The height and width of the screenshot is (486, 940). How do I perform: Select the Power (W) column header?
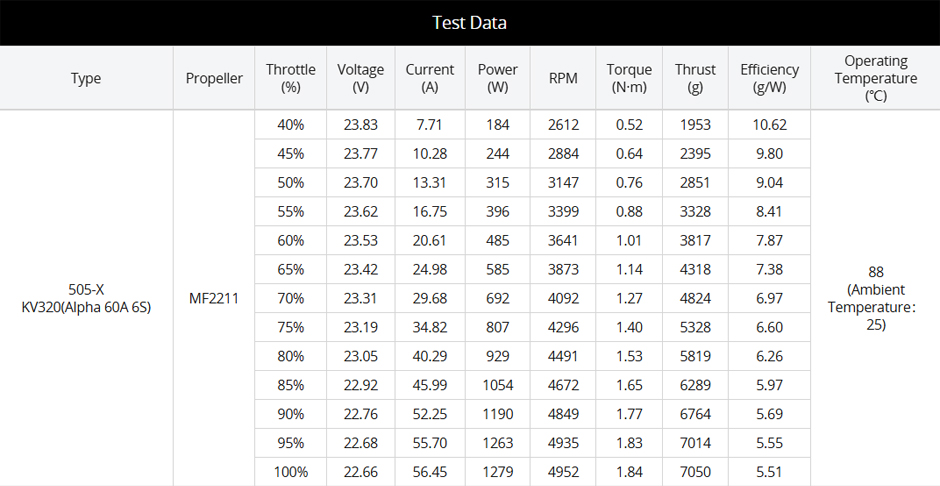(497, 78)
